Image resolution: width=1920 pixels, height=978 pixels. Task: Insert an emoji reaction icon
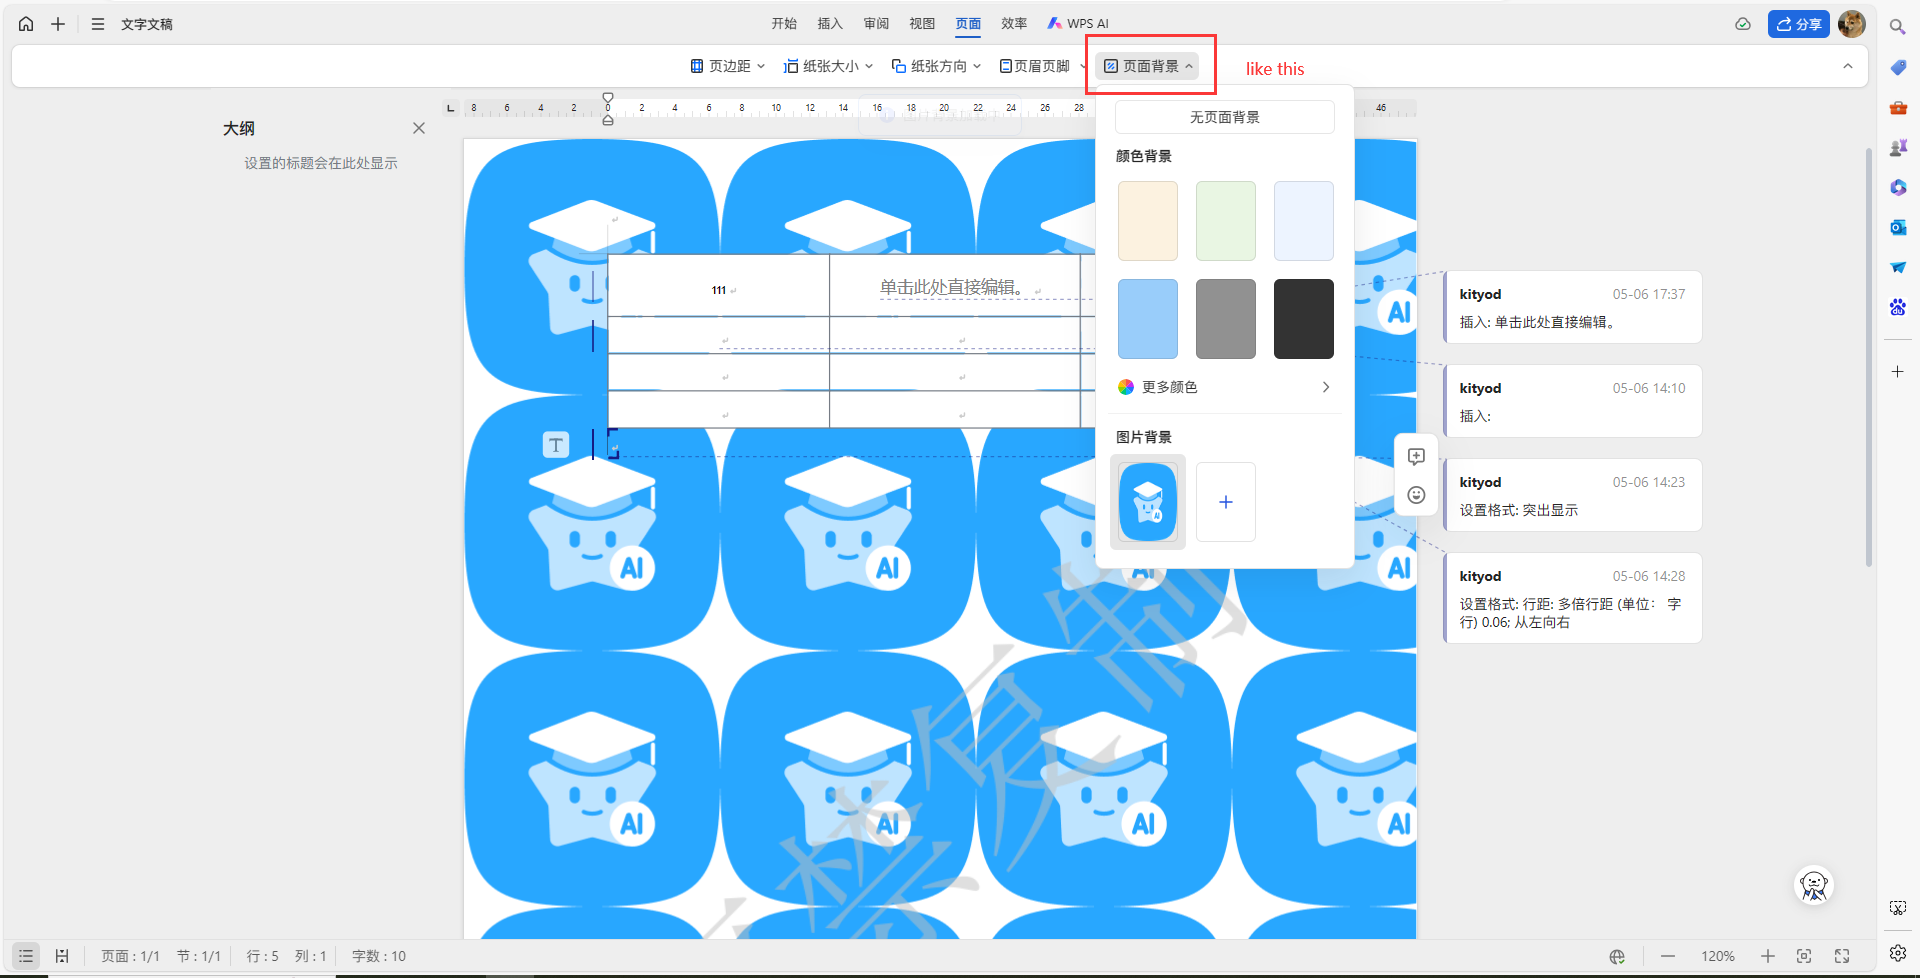(1416, 495)
